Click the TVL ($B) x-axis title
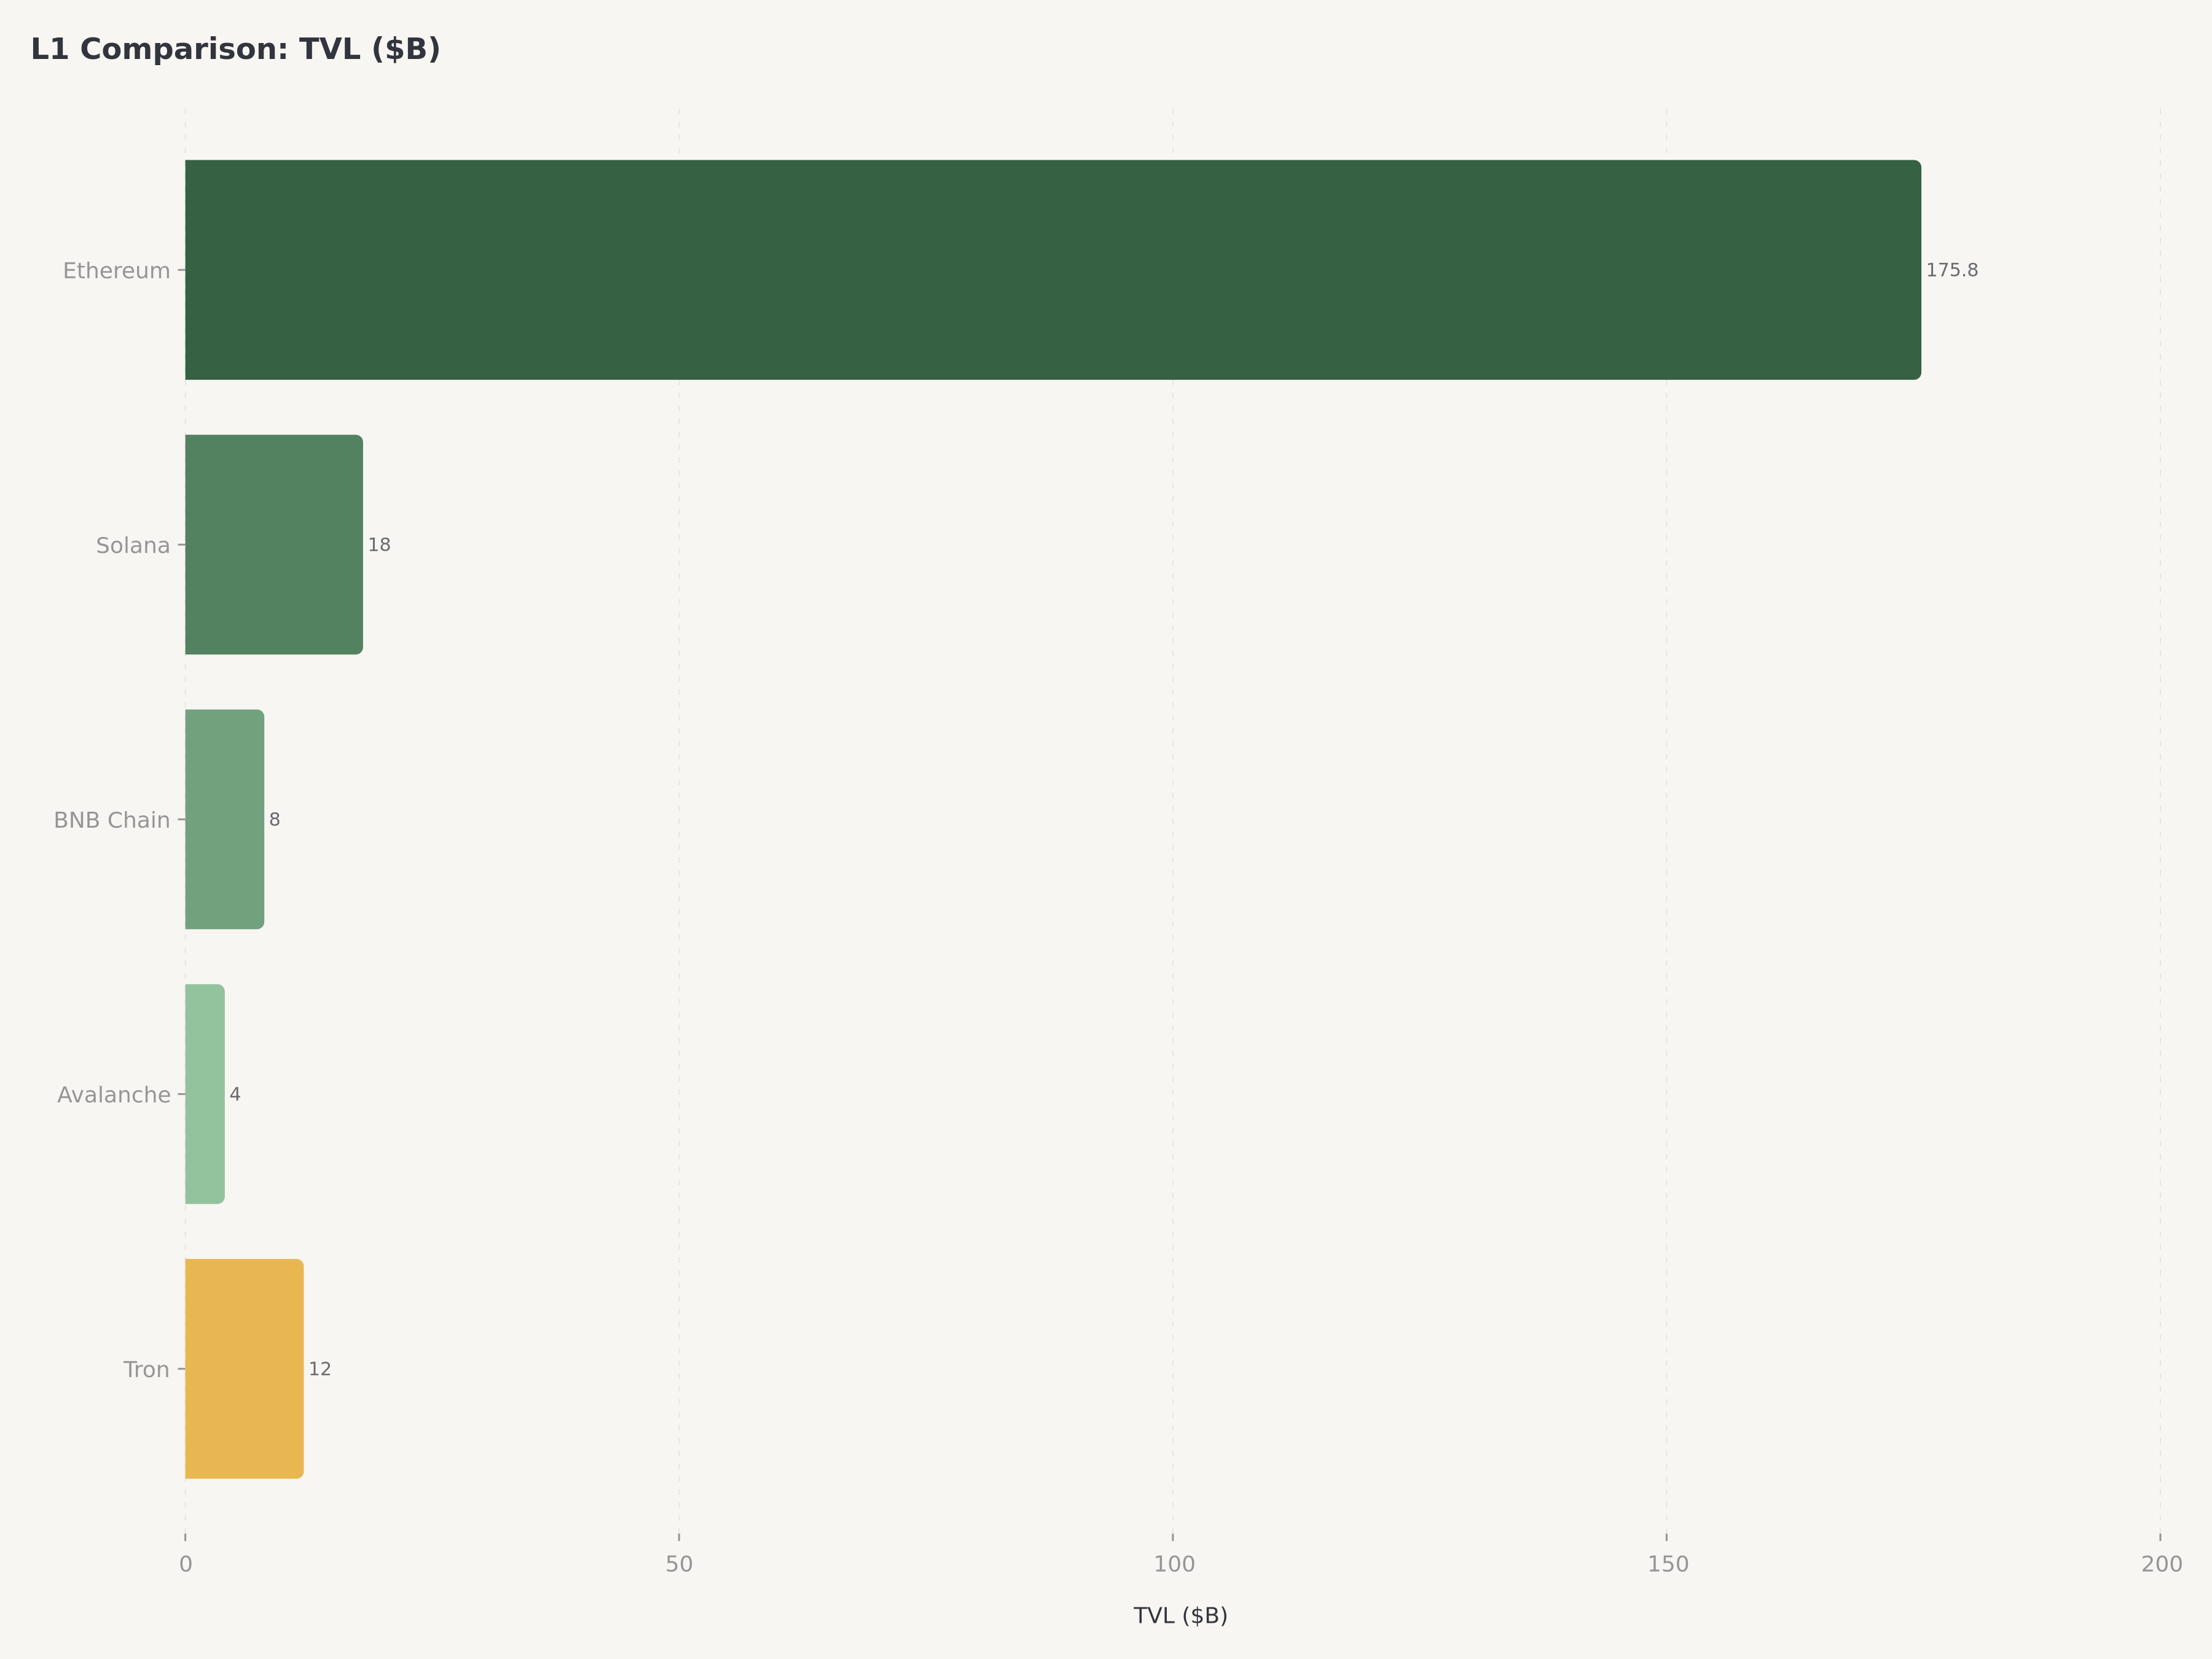 (x=1180, y=1615)
